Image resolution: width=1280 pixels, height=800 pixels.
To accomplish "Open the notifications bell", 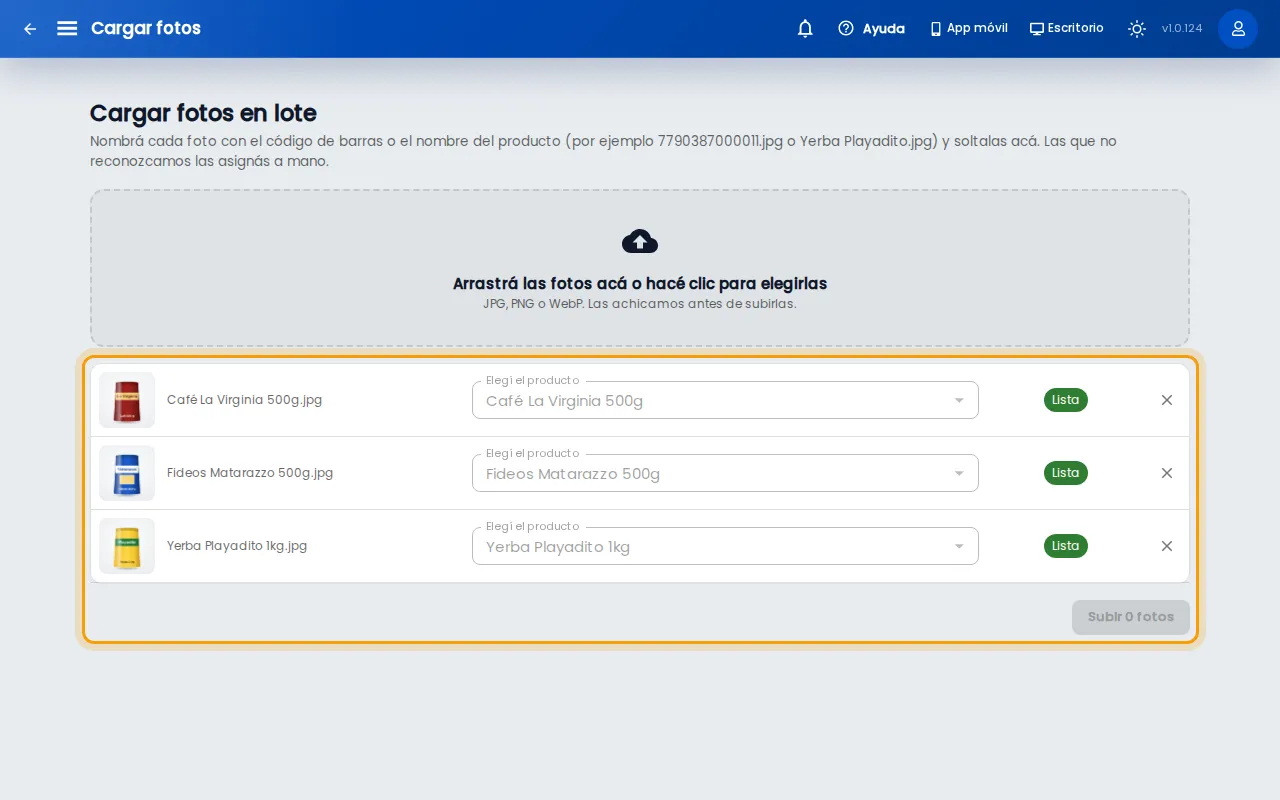I will coord(805,29).
